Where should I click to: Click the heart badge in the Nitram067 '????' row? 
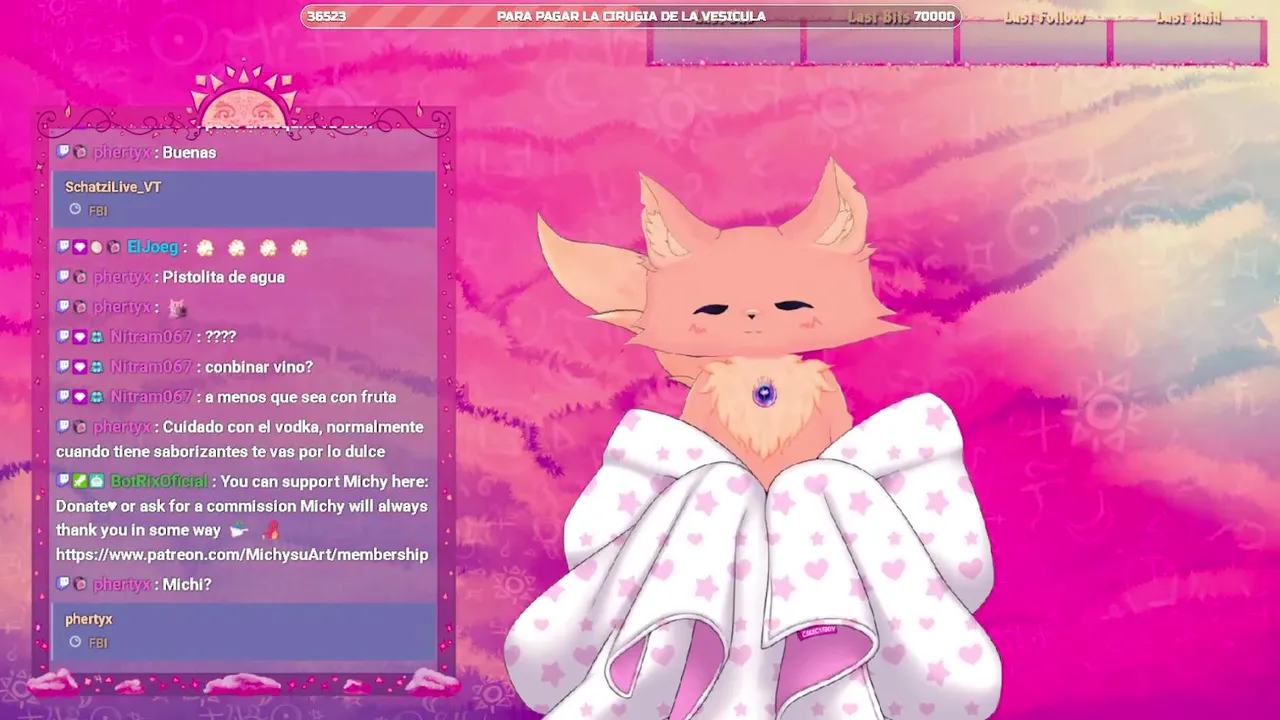[79, 337]
